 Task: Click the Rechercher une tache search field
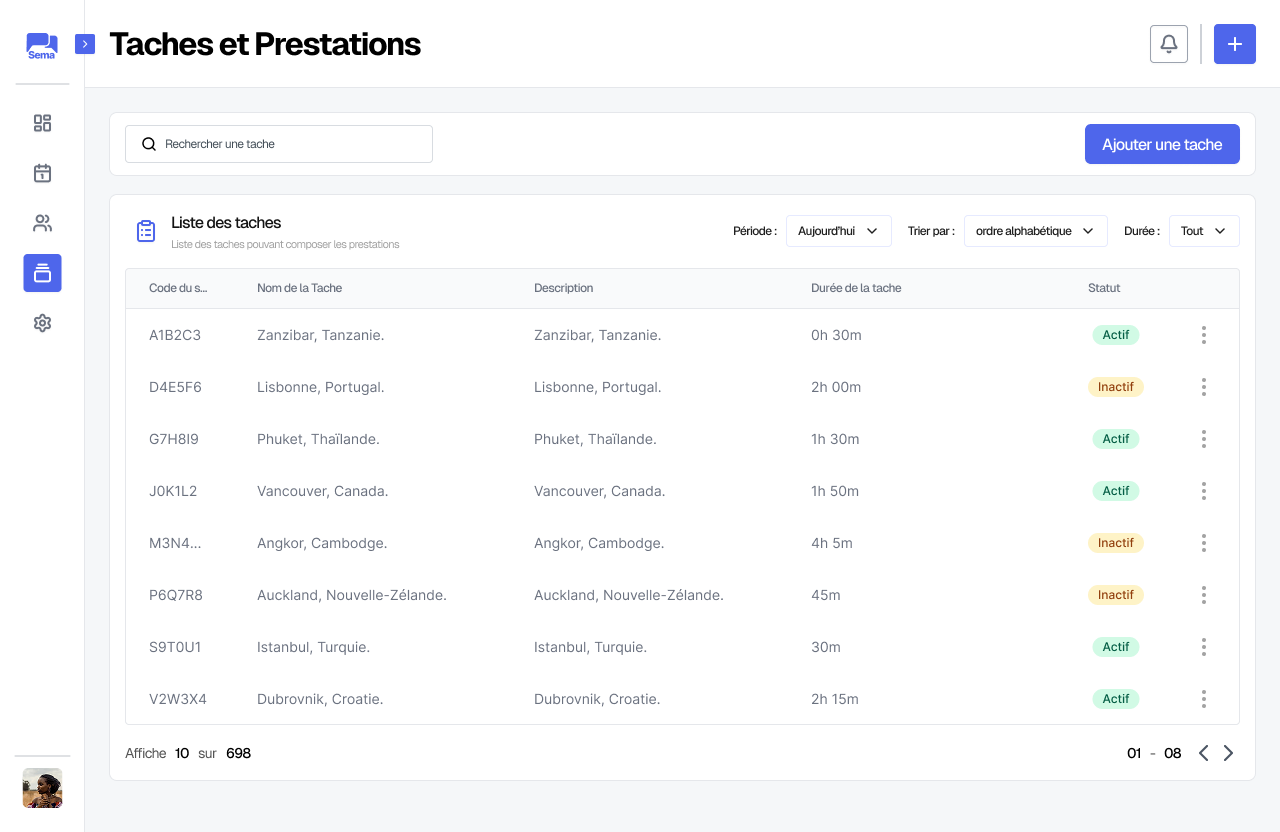[279, 144]
